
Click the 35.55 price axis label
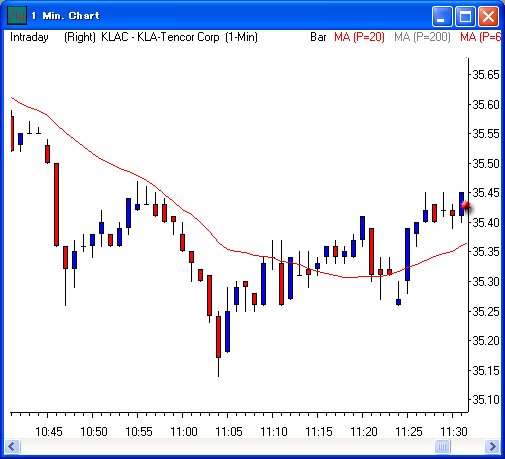point(486,134)
